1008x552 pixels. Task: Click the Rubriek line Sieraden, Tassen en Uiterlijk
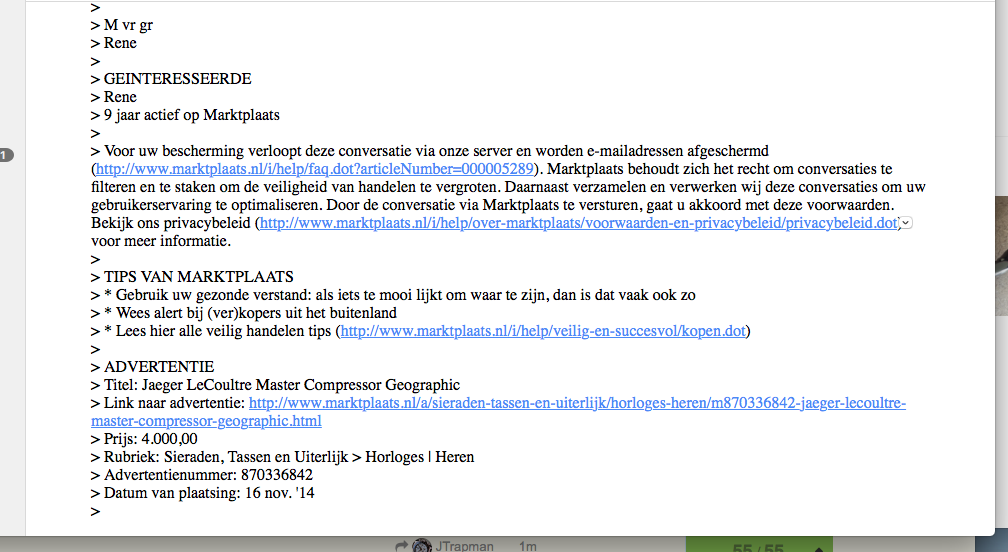(289, 457)
